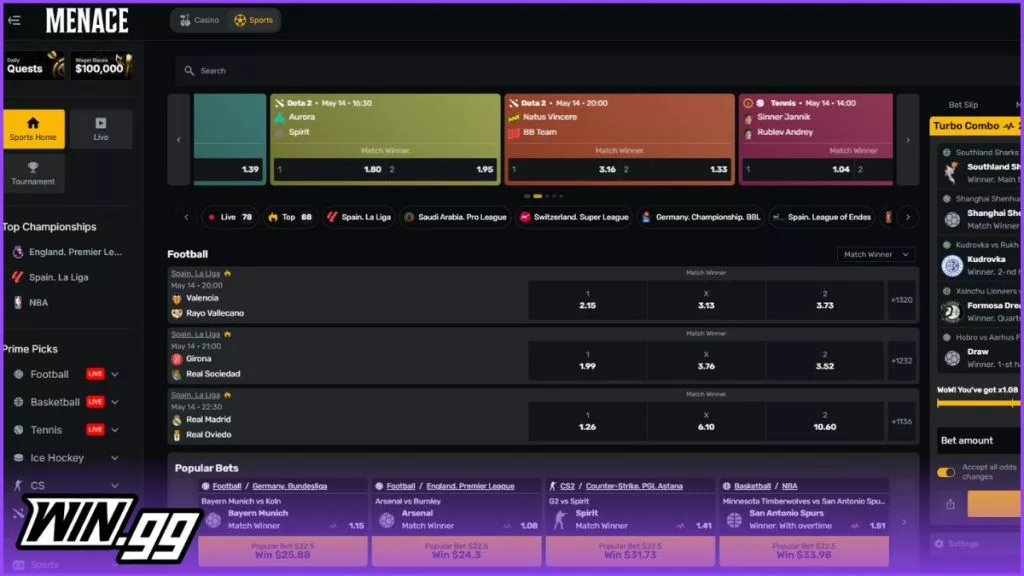Expand Football in Prime Picks
The width and height of the screenshot is (1024, 576).
[x=115, y=374]
